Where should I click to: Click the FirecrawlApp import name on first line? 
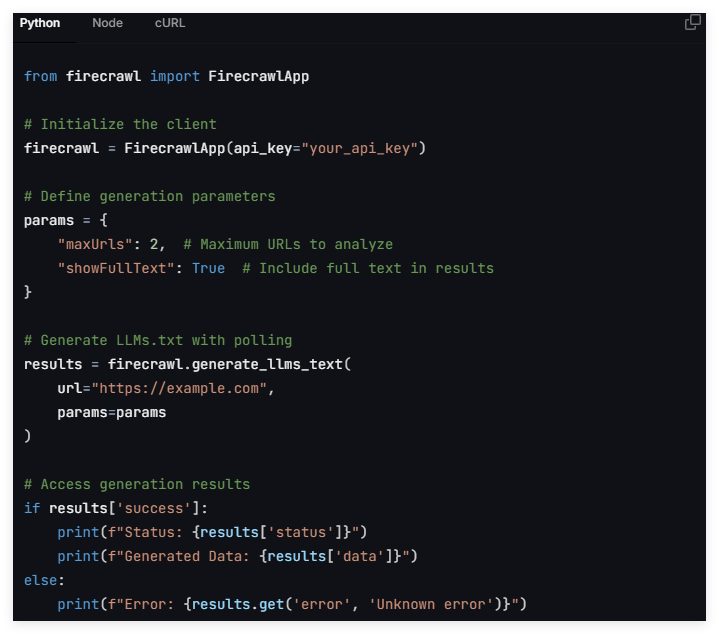pyautogui.click(x=258, y=76)
